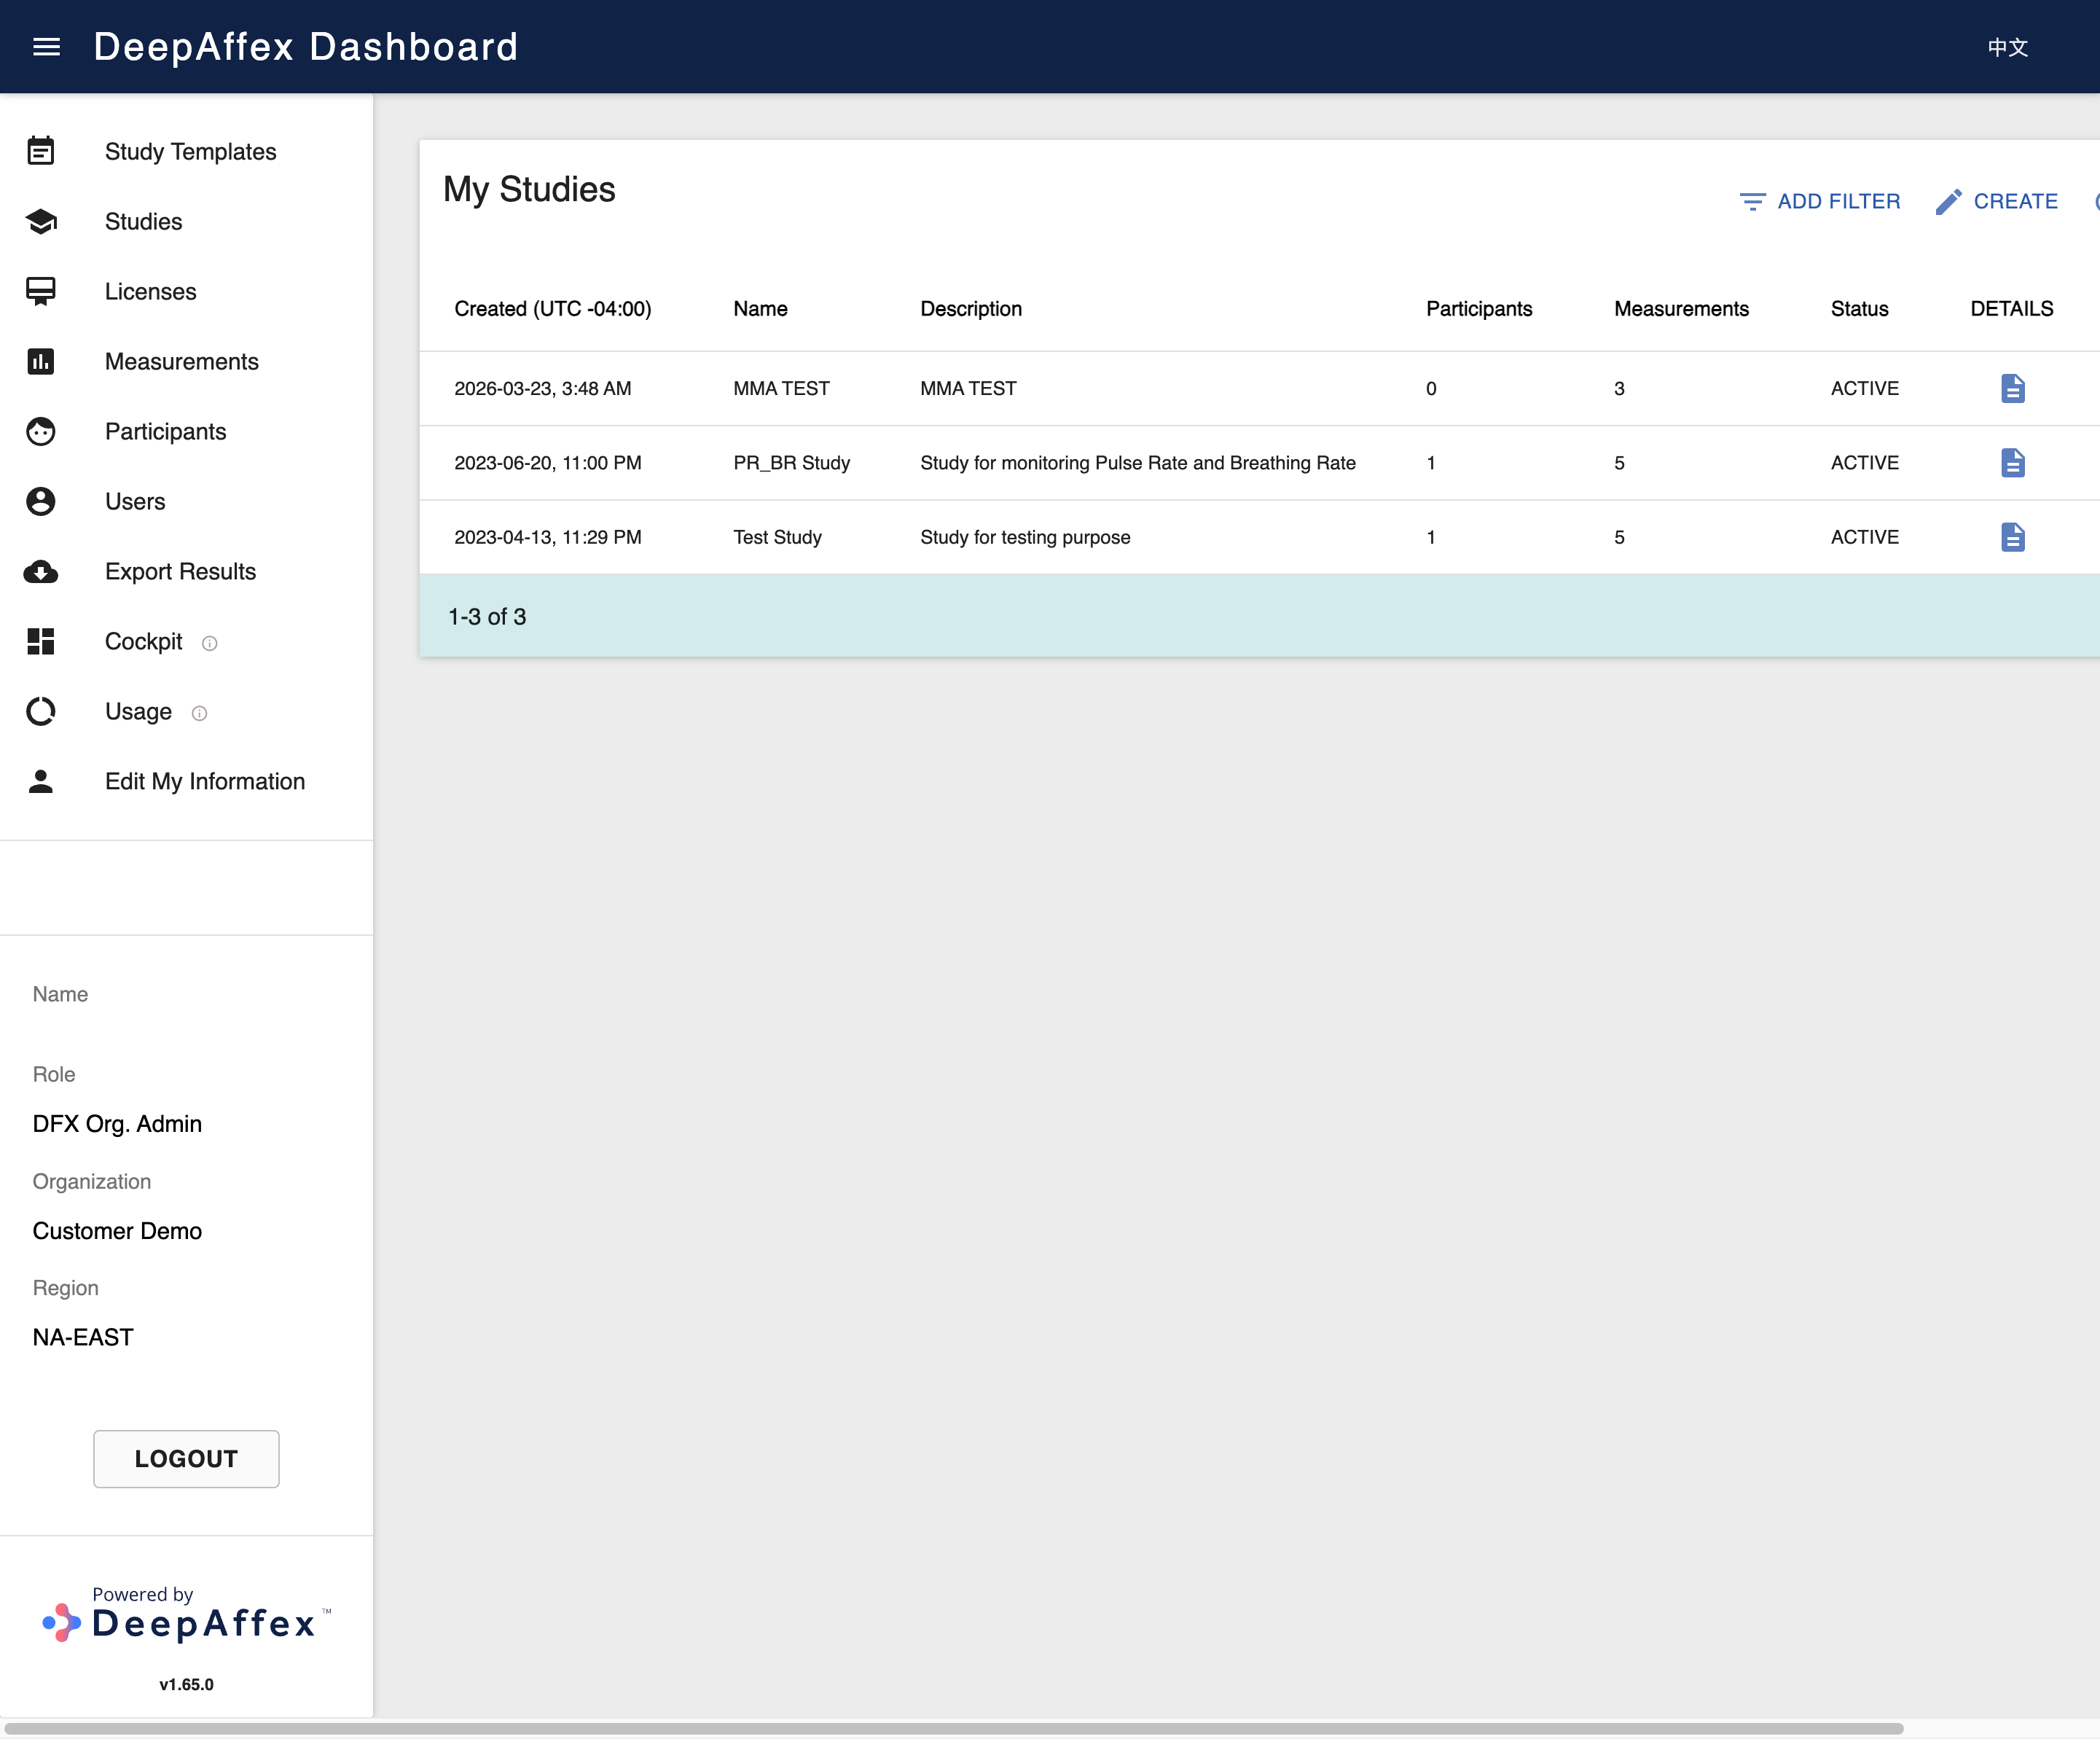Screen dimensions: 2100x1739
Task: Click the Description column header
Action: pyautogui.click(x=971, y=309)
